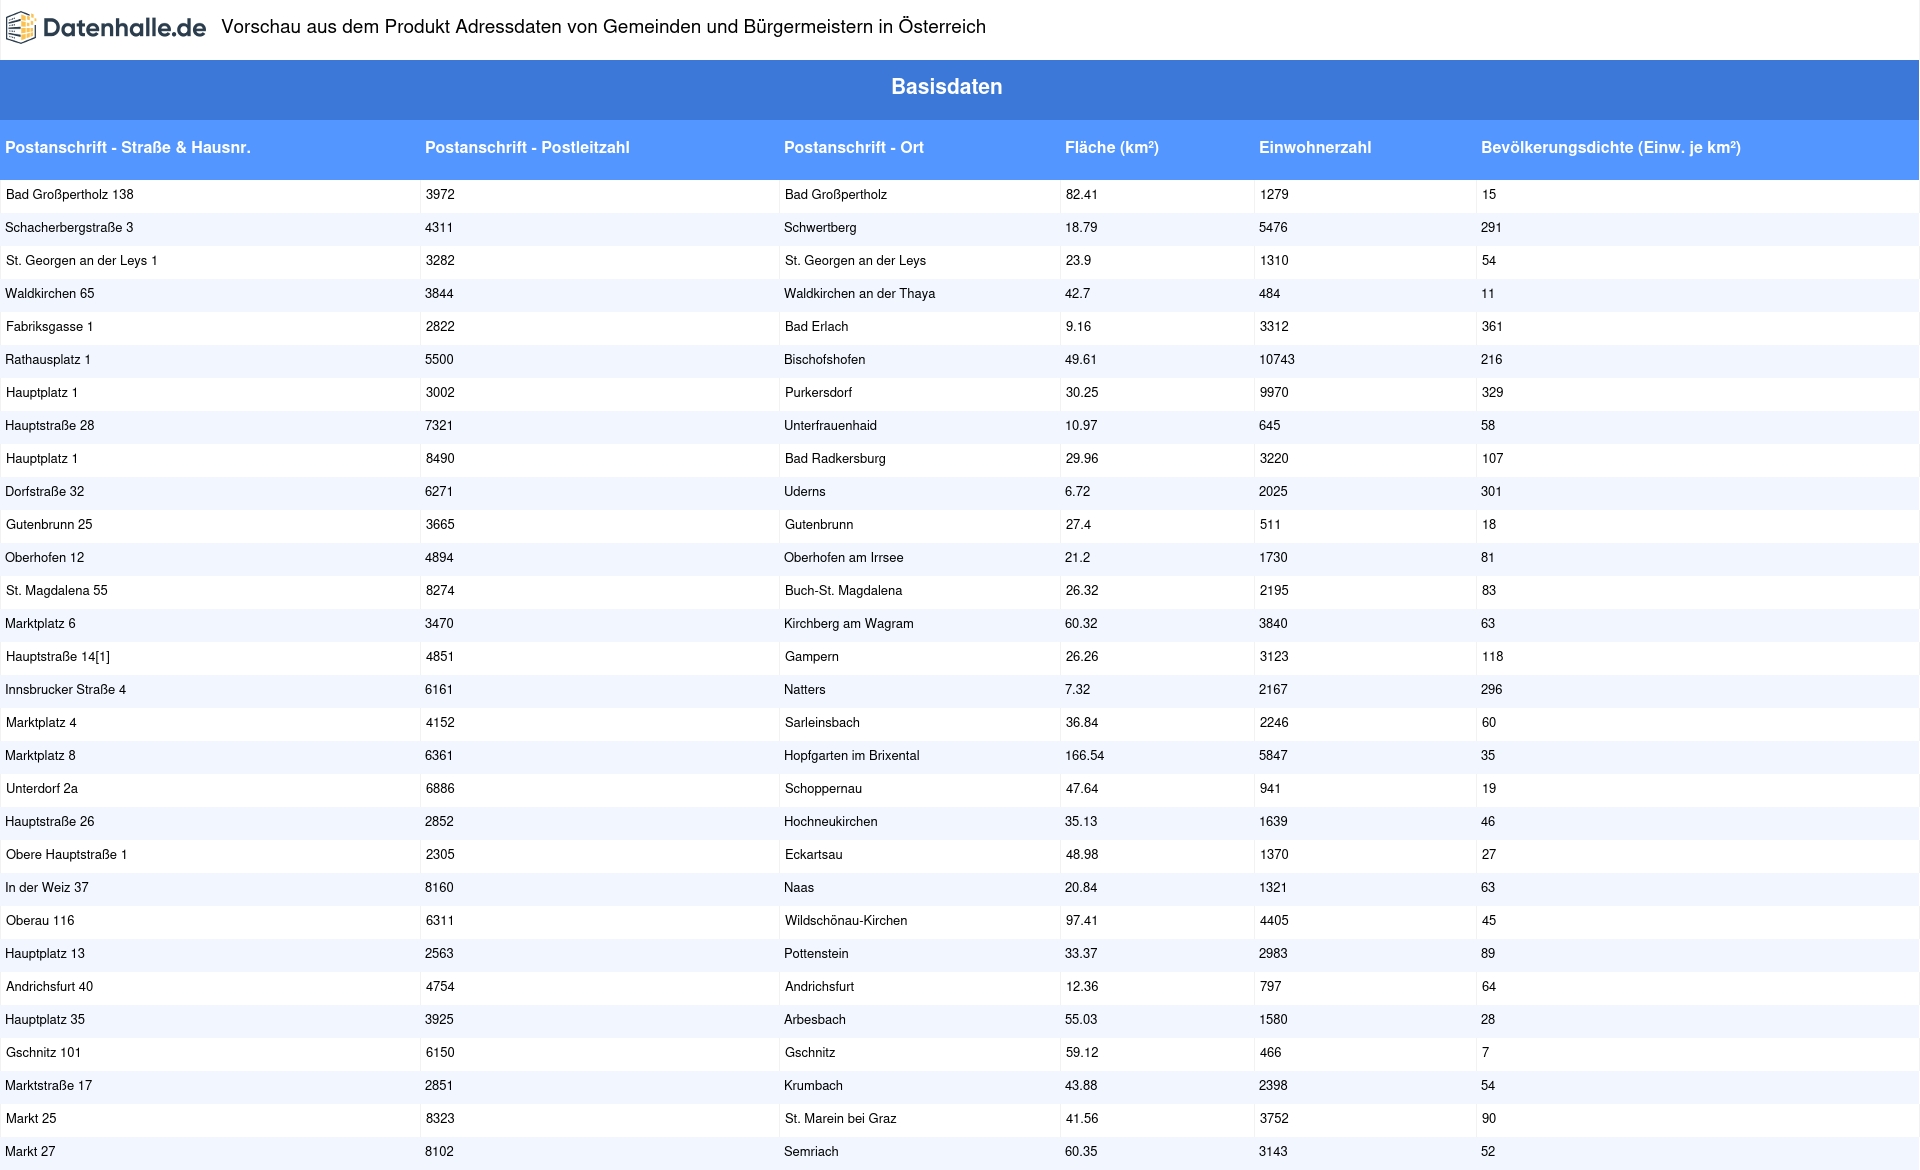Click town name Bischofshofen
The width and height of the screenshot is (1920, 1170).
pyautogui.click(x=825, y=360)
